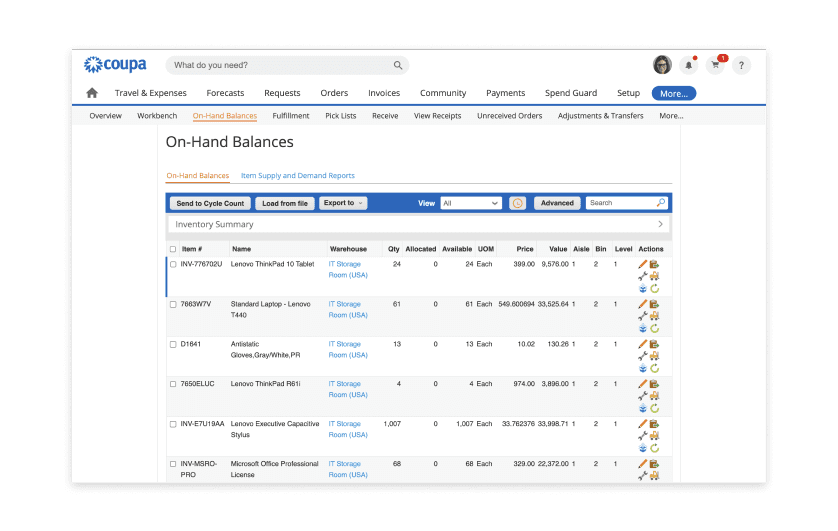
Task: Open the View dropdown set to All
Action: tap(471, 203)
